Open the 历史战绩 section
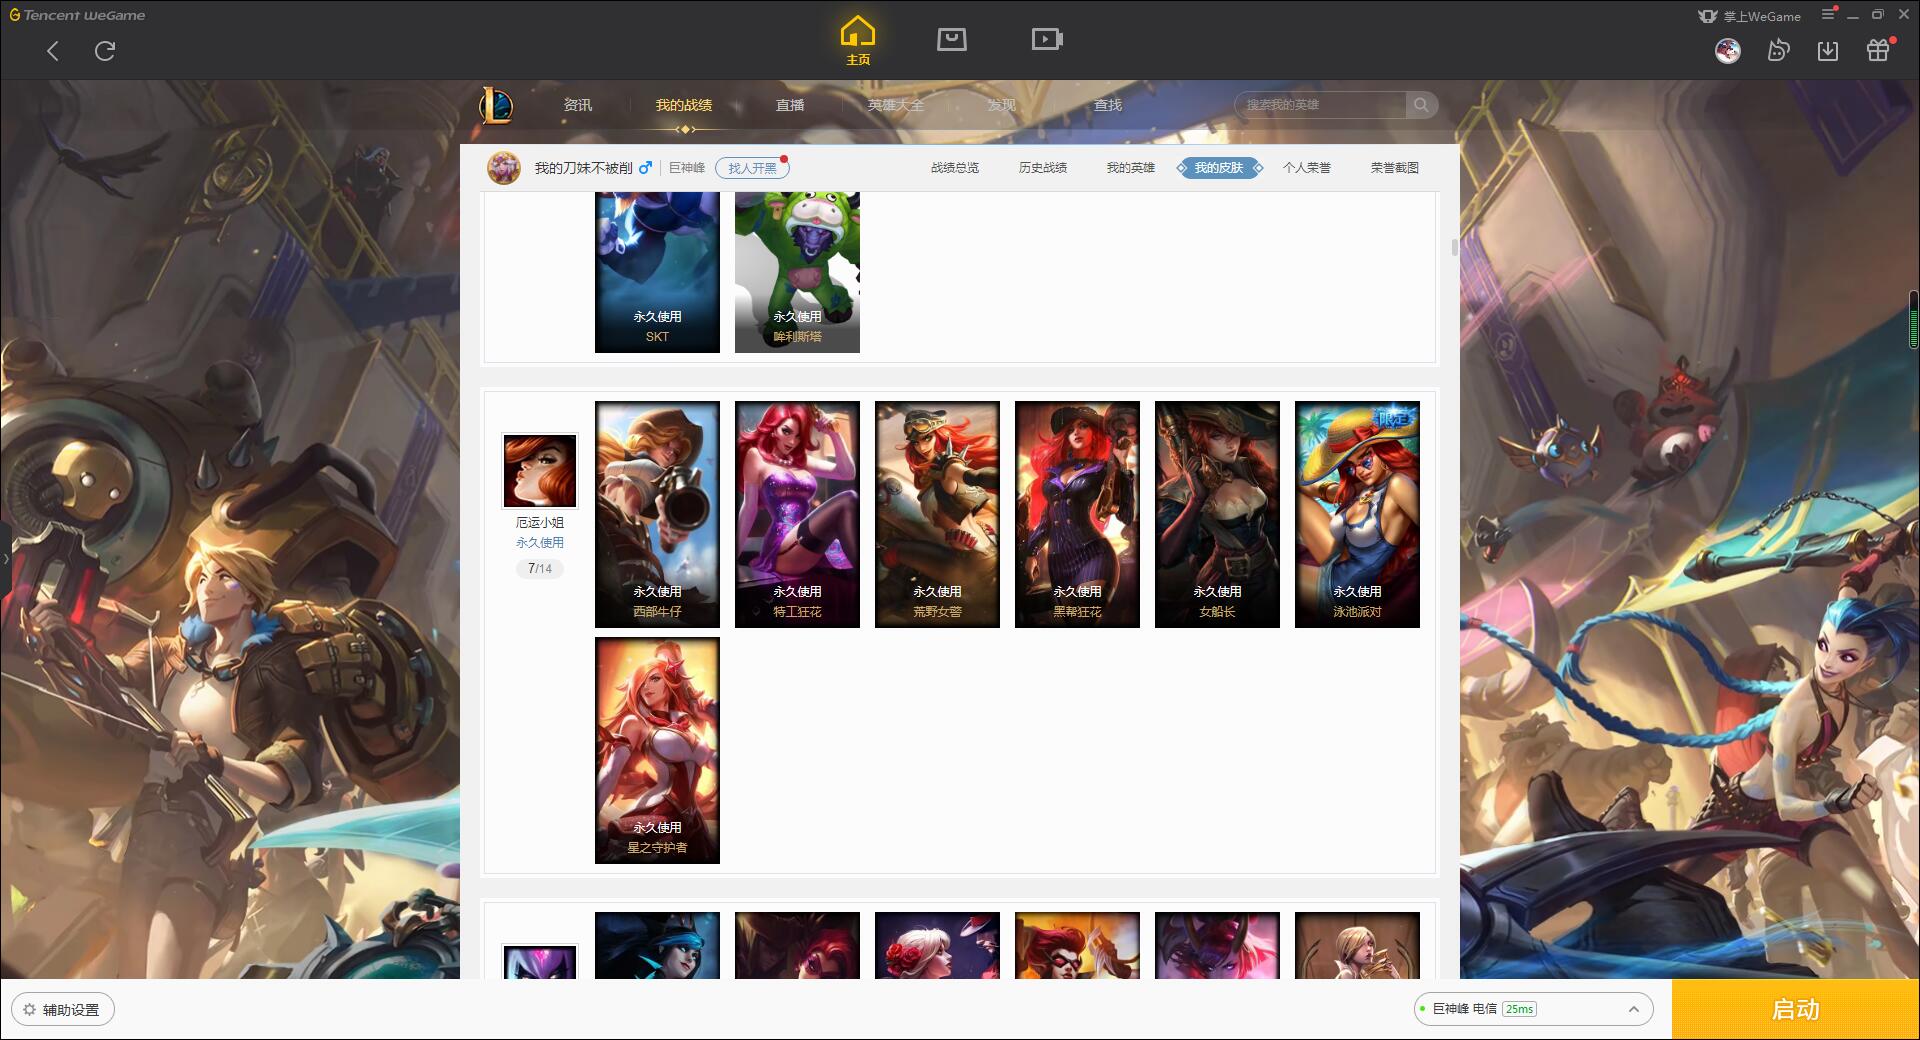 click(1043, 168)
